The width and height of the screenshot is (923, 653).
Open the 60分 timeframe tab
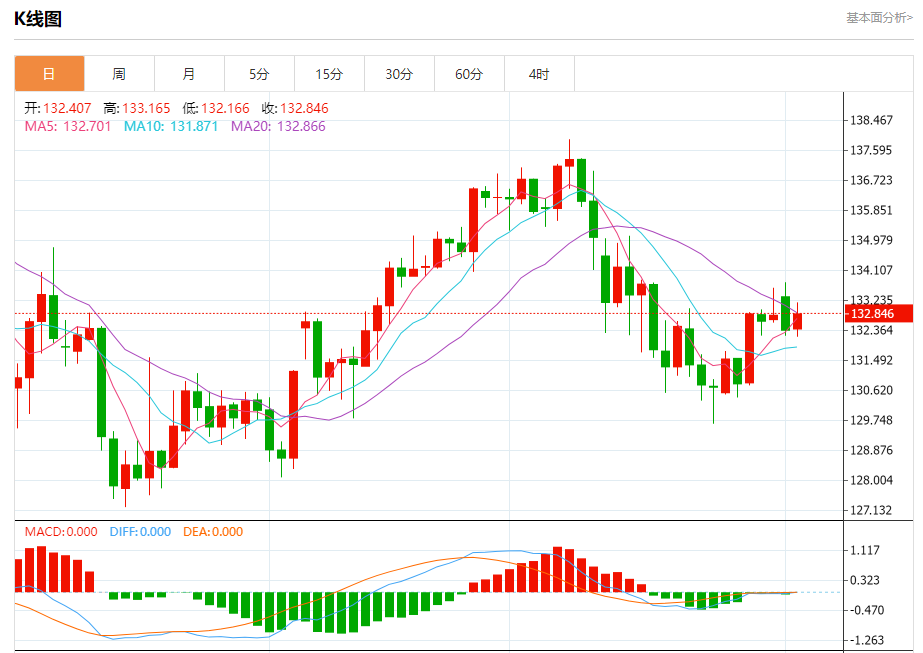pyautogui.click(x=469, y=74)
